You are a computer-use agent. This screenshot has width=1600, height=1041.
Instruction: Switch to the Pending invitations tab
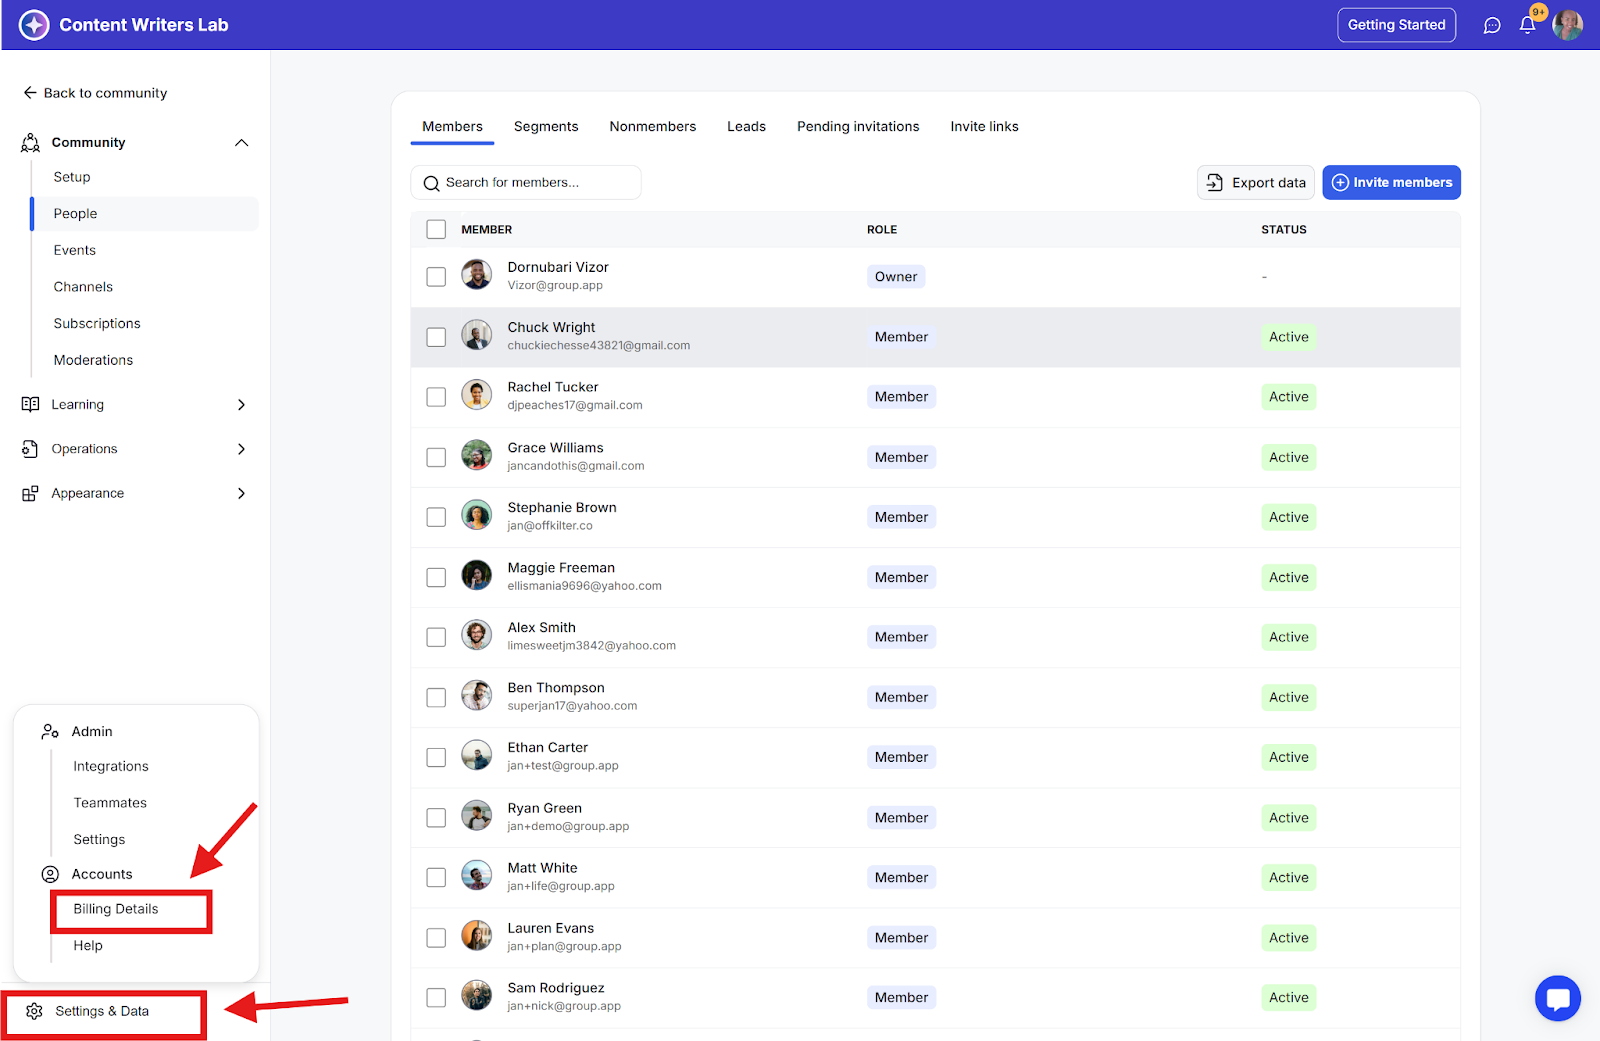pyautogui.click(x=857, y=126)
